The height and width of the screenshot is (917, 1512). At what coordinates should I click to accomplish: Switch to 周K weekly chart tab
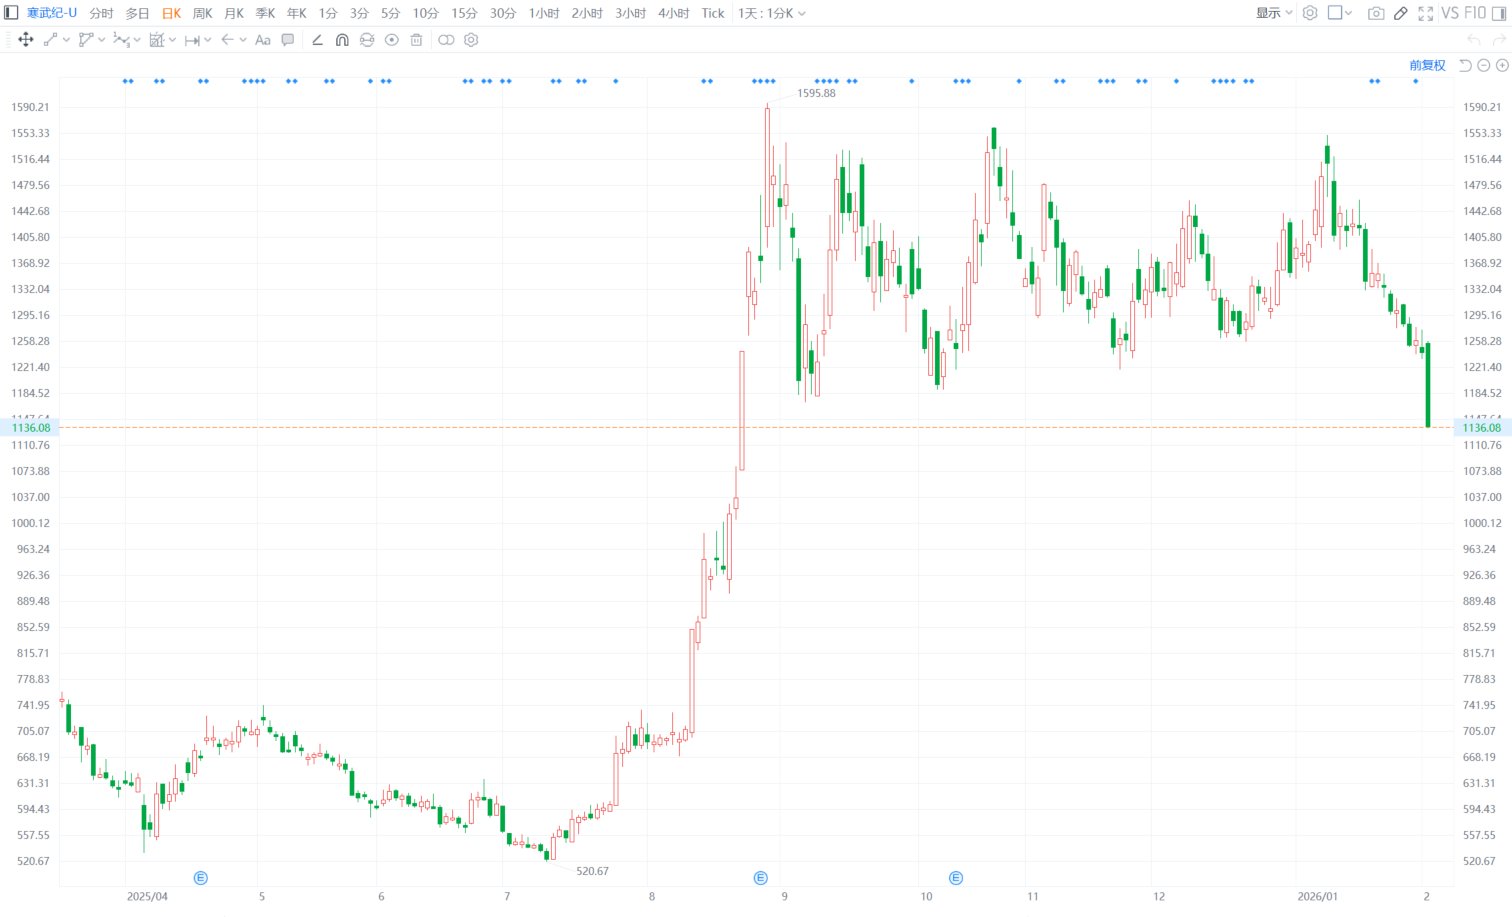[203, 13]
